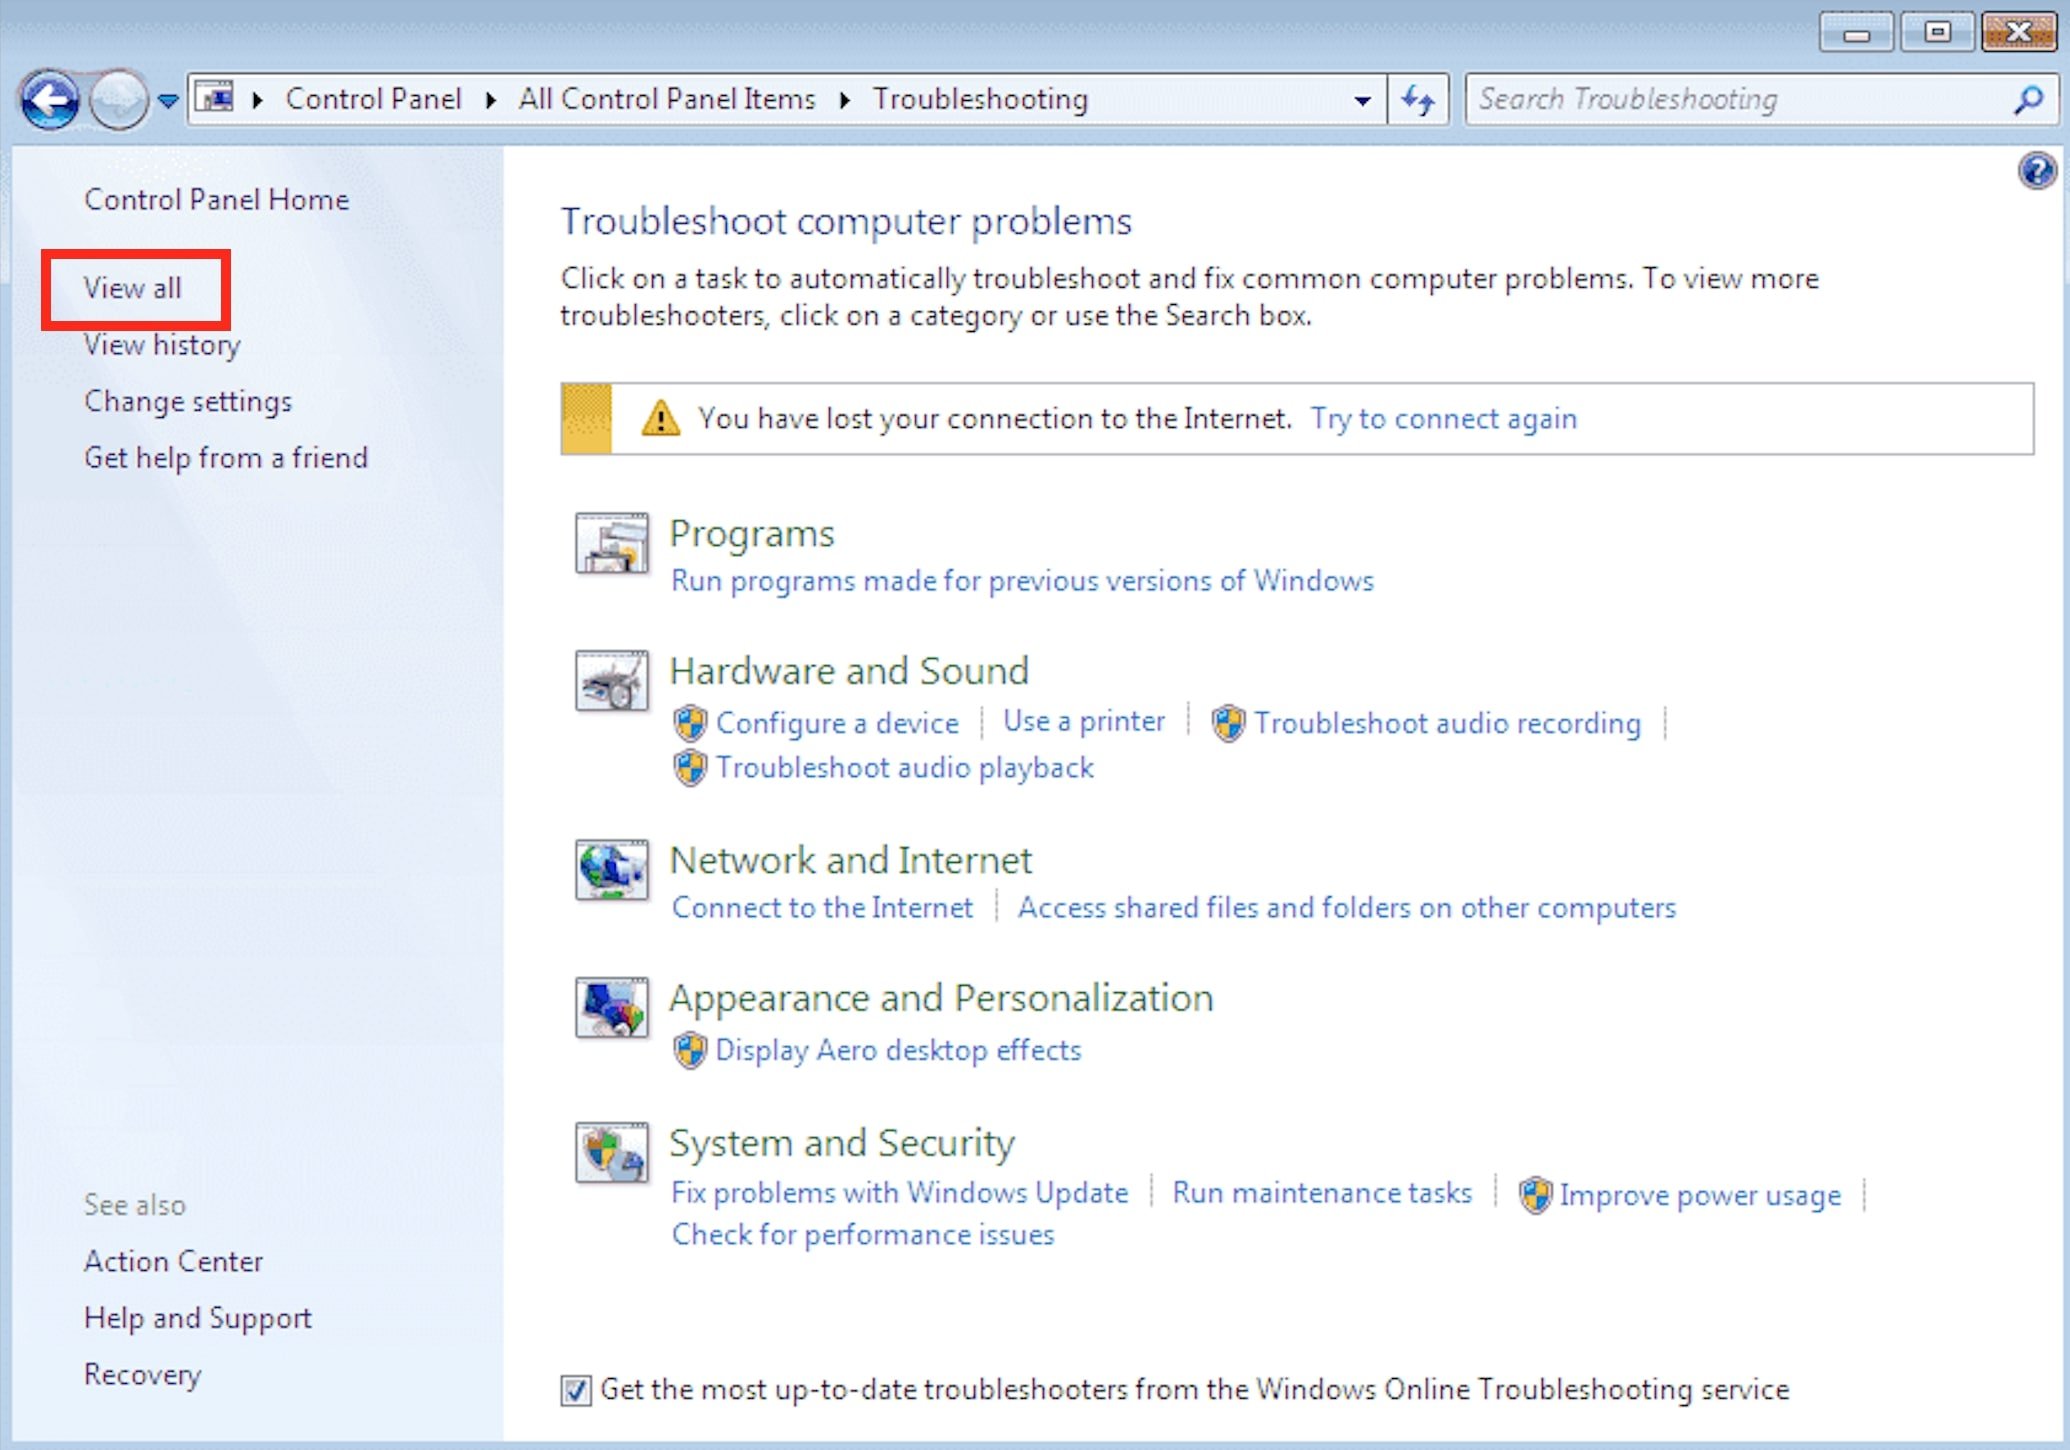Open View history
The height and width of the screenshot is (1450, 2070).
pos(162,345)
